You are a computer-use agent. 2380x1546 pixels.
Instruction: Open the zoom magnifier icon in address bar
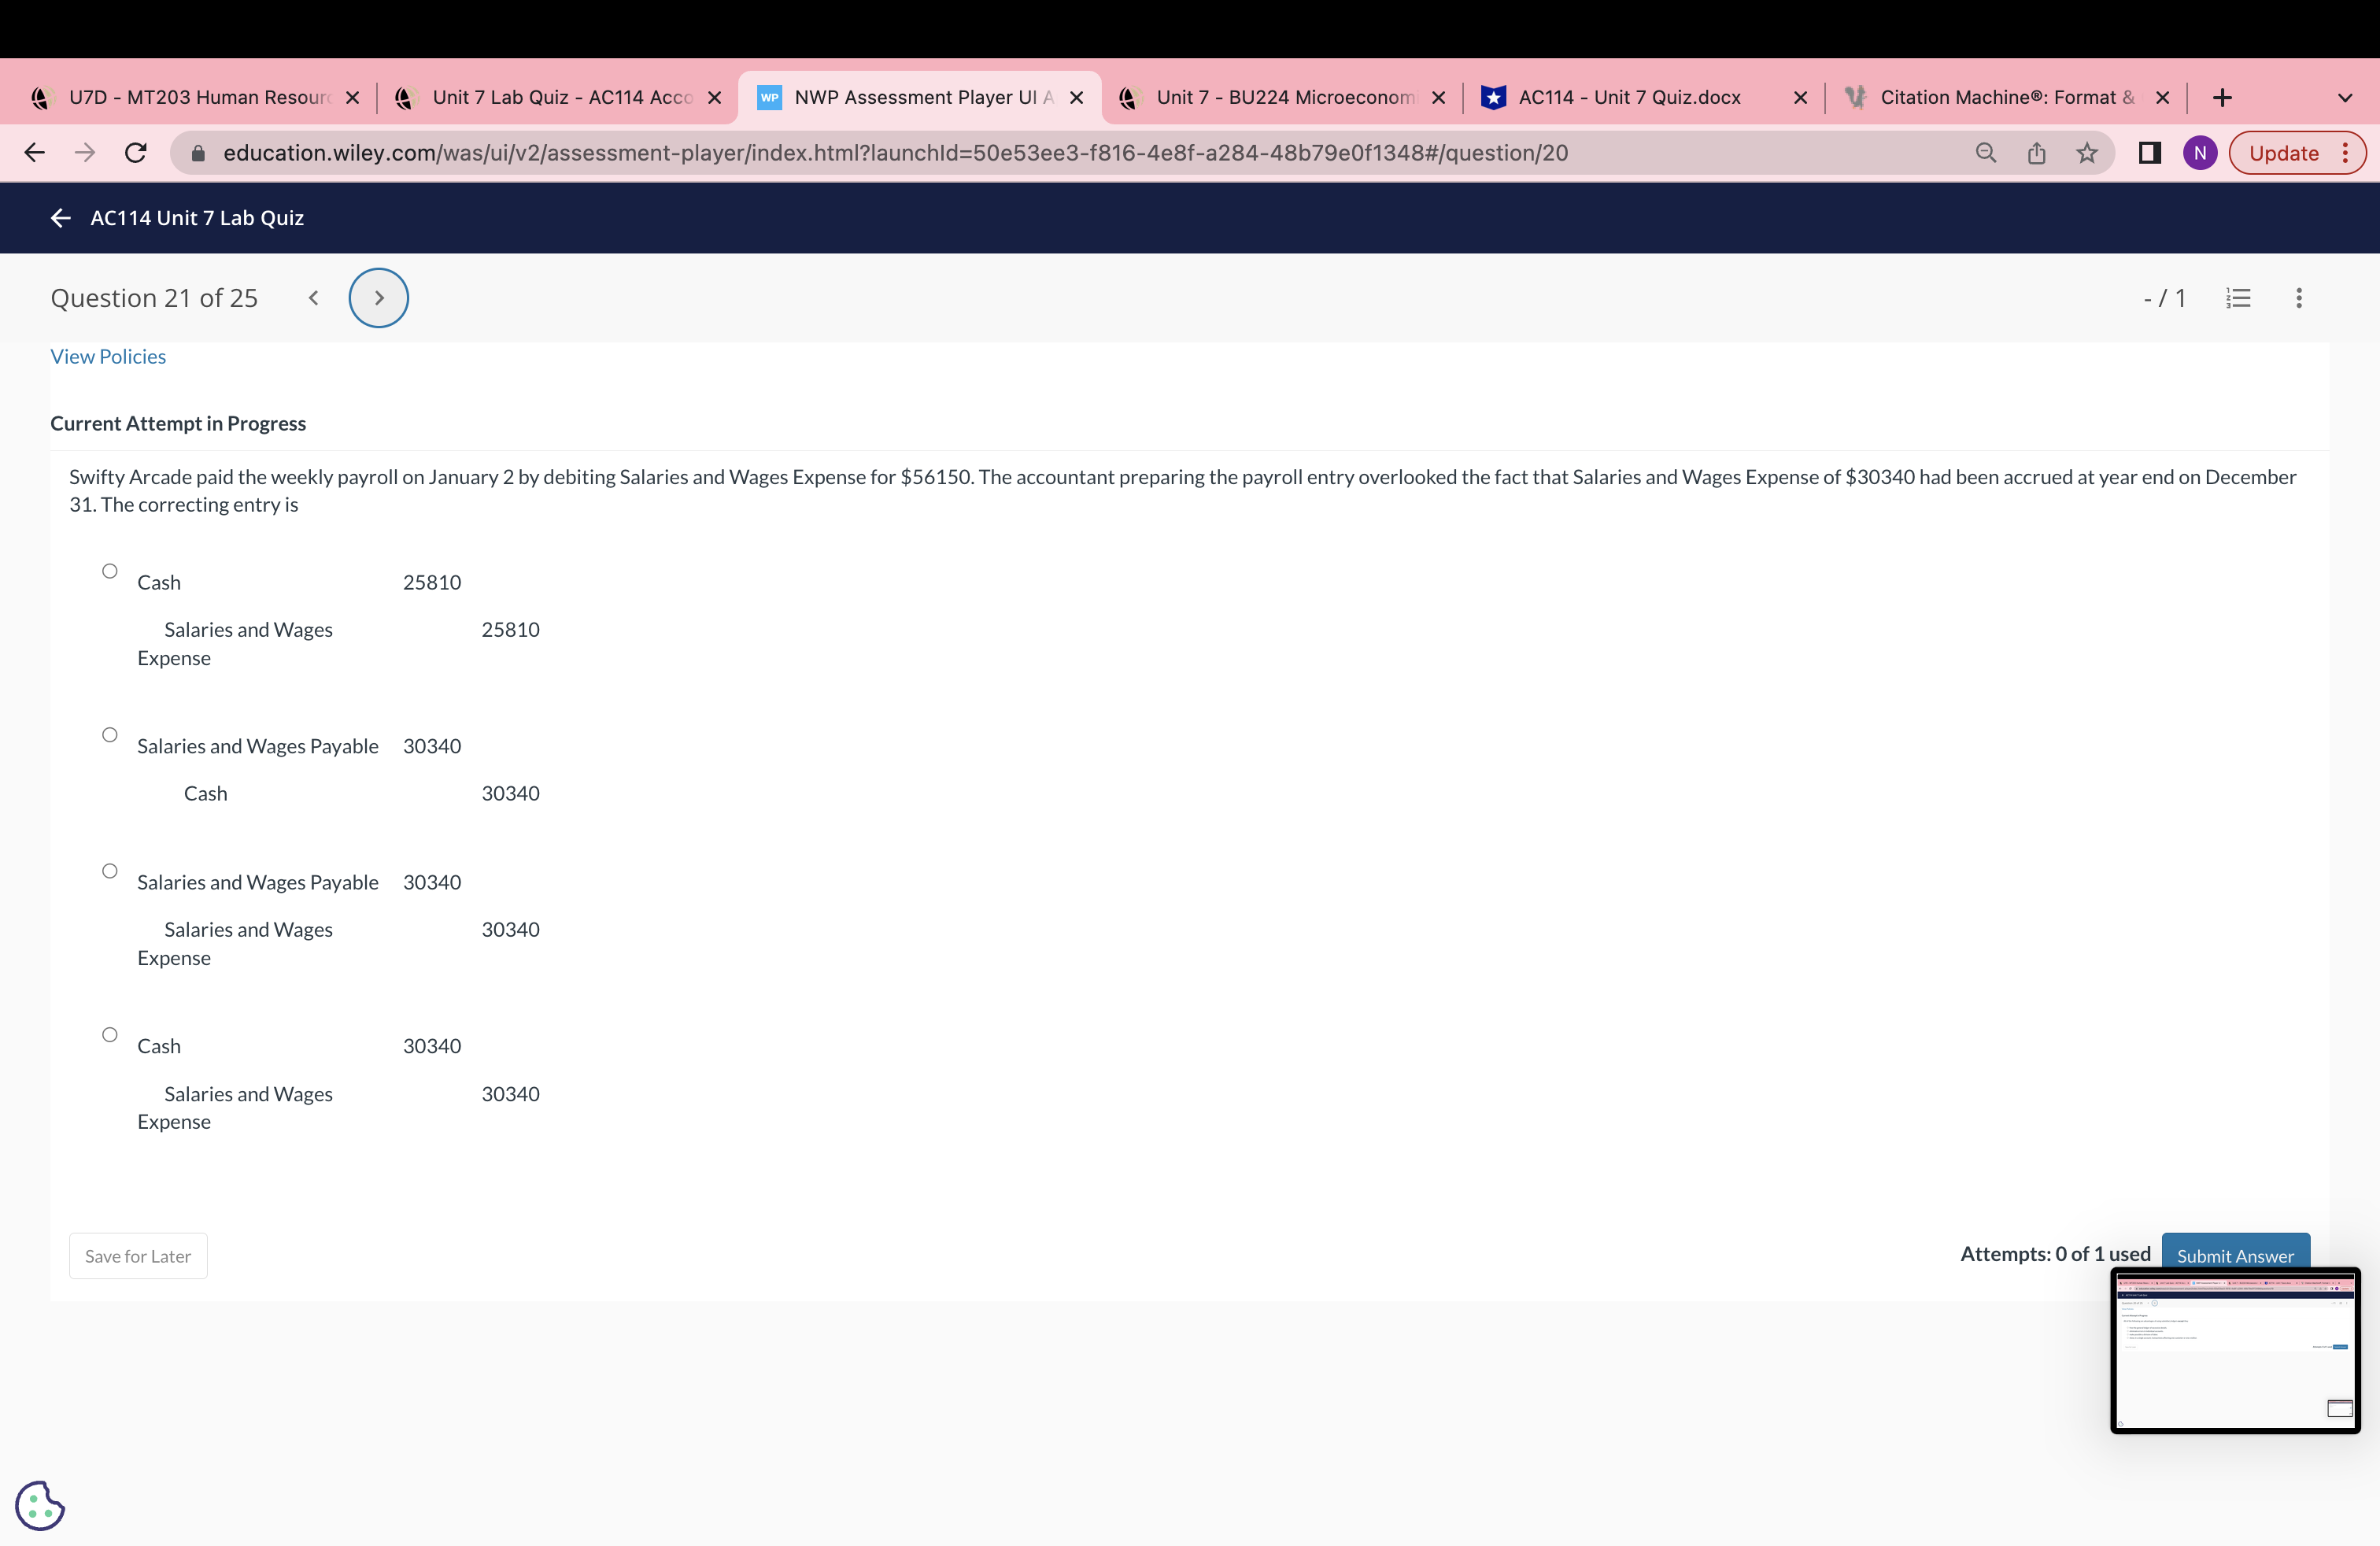pos(1986,153)
